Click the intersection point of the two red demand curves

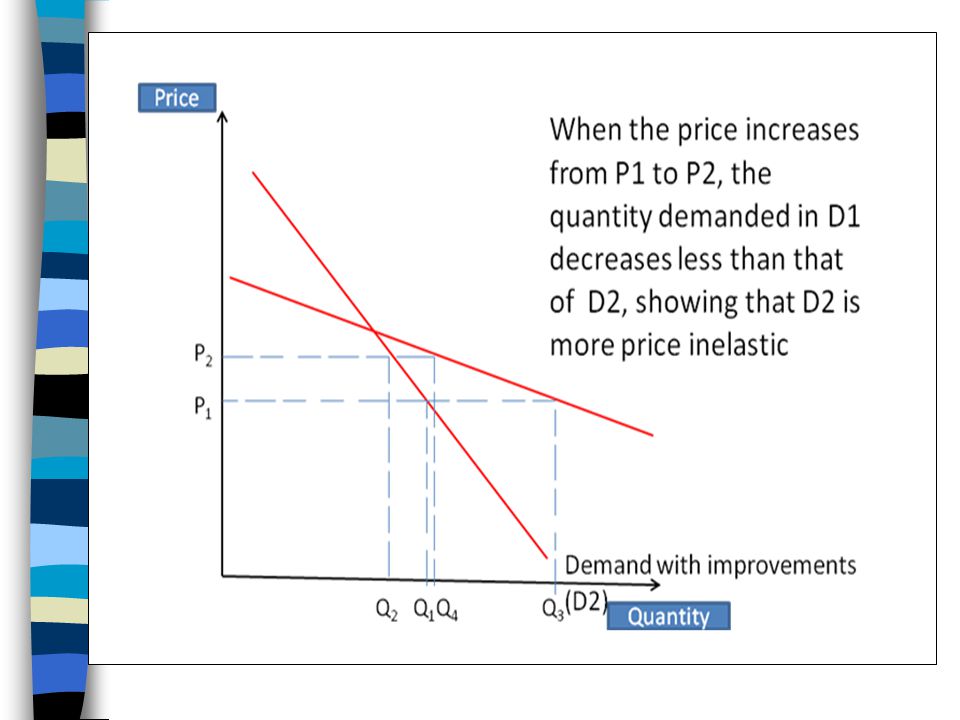tap(374, 331)
